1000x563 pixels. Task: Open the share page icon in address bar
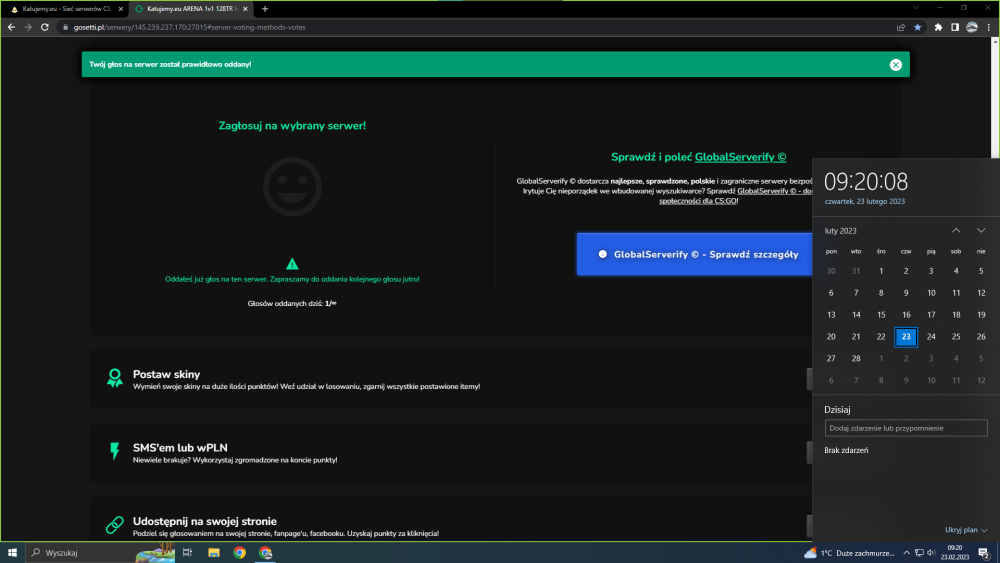pos(901,27)
